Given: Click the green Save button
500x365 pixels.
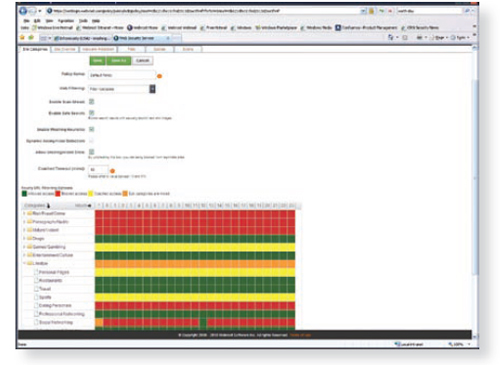Looking at the screenshot, I should coord(98,60).
